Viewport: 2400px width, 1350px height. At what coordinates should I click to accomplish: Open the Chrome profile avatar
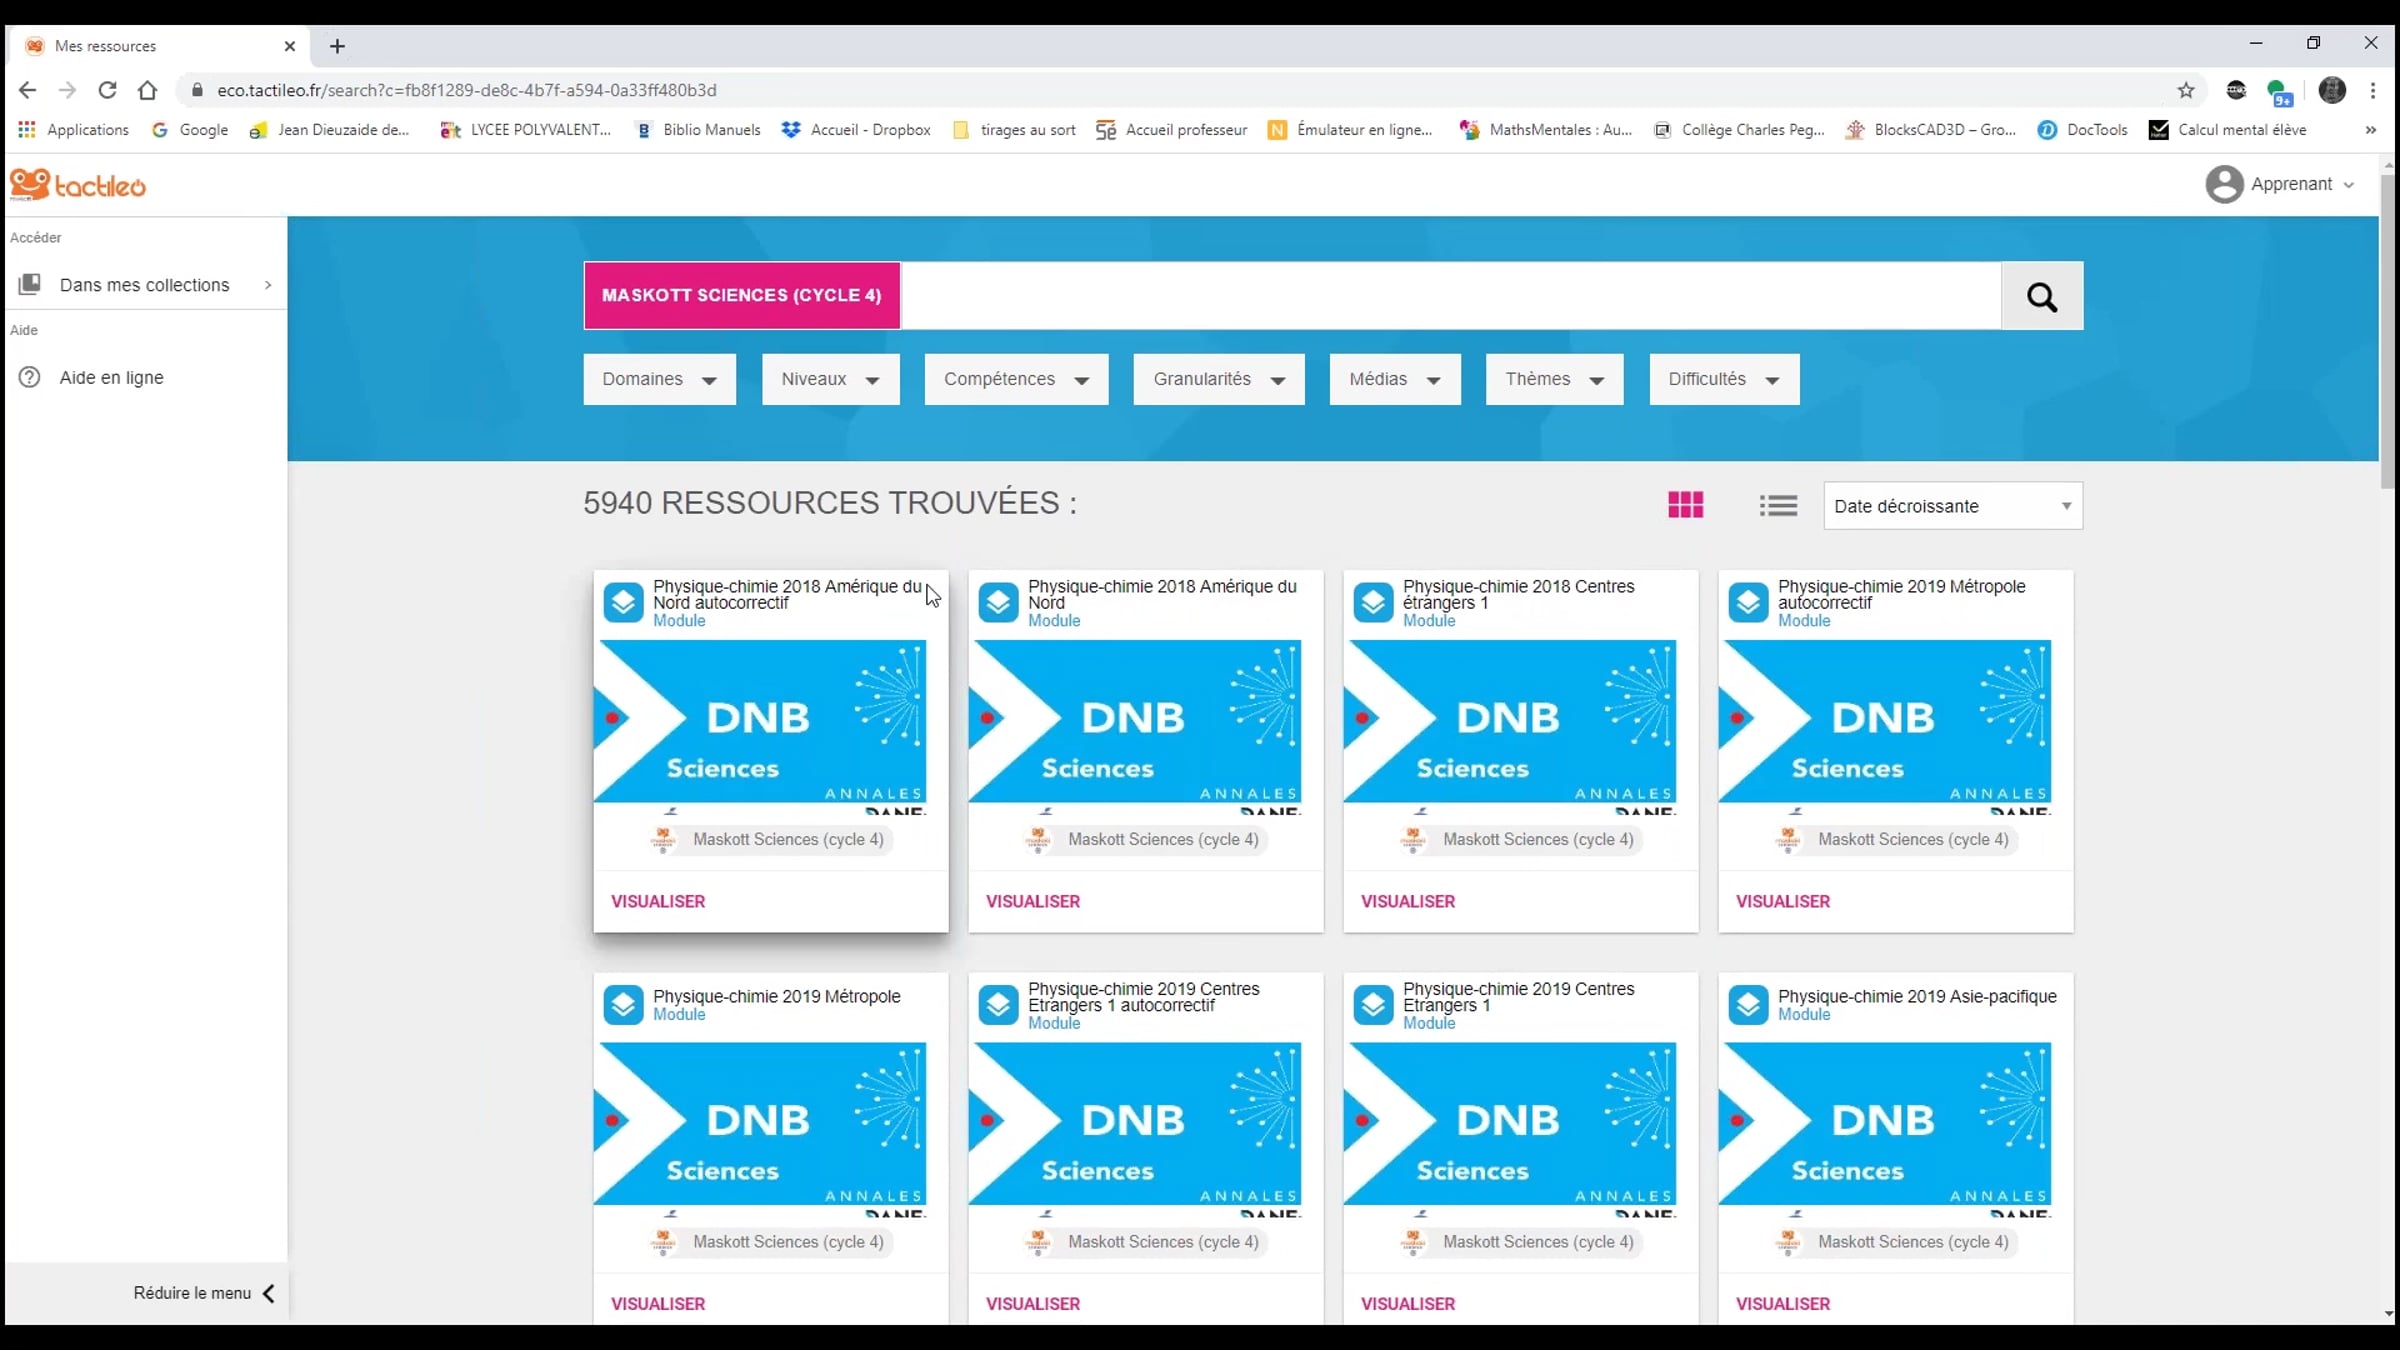click(x=2332, y=90)
